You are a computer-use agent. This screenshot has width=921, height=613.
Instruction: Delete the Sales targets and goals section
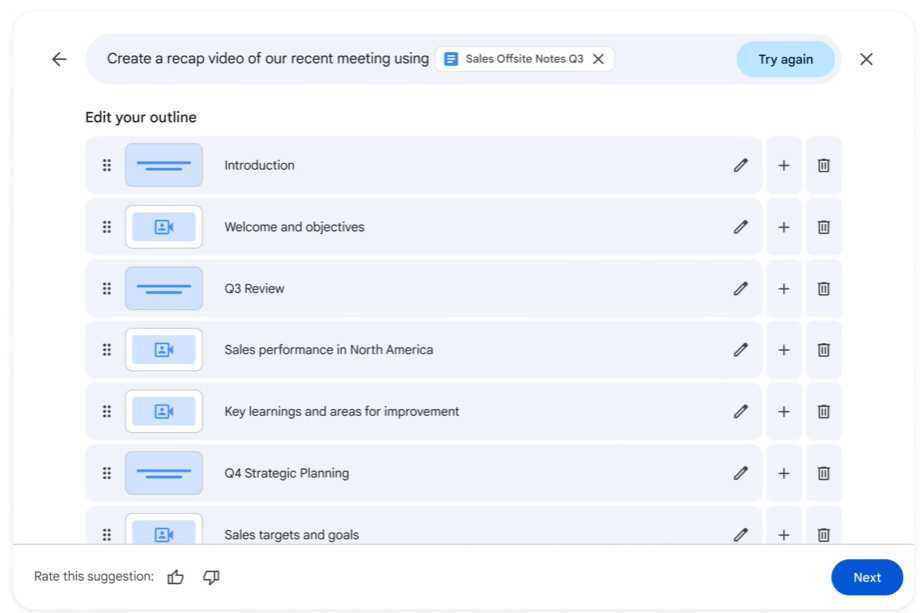pyautogui.click(x=823, y=534)
